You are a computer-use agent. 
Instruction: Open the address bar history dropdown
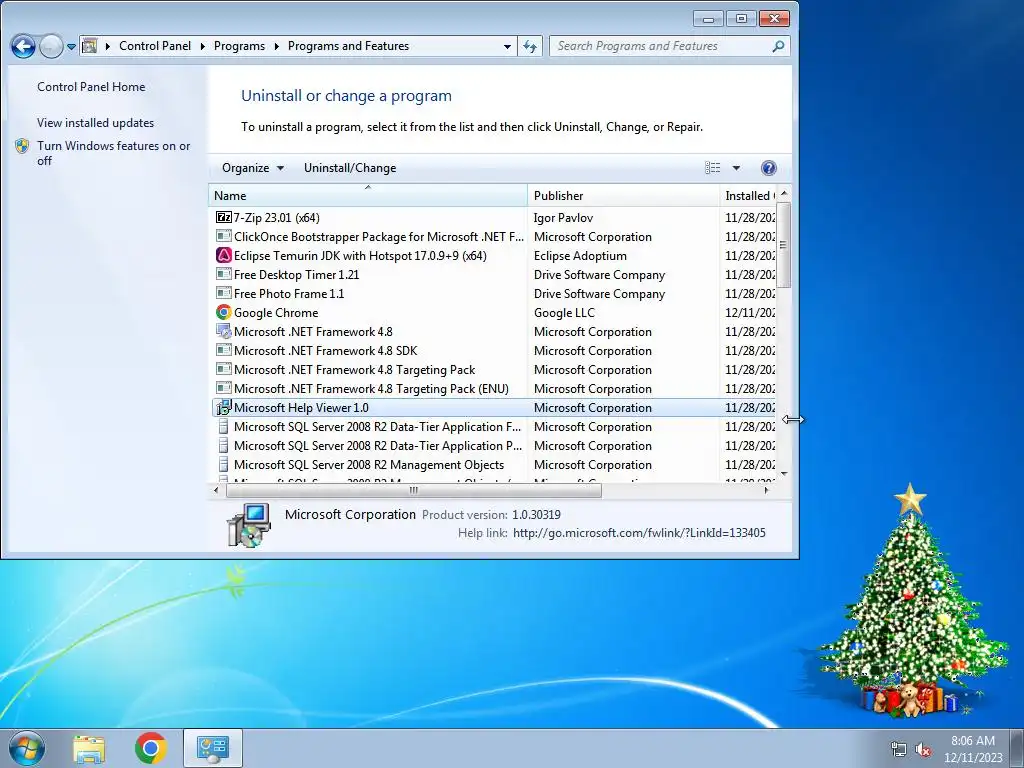[x=507, y=46]
